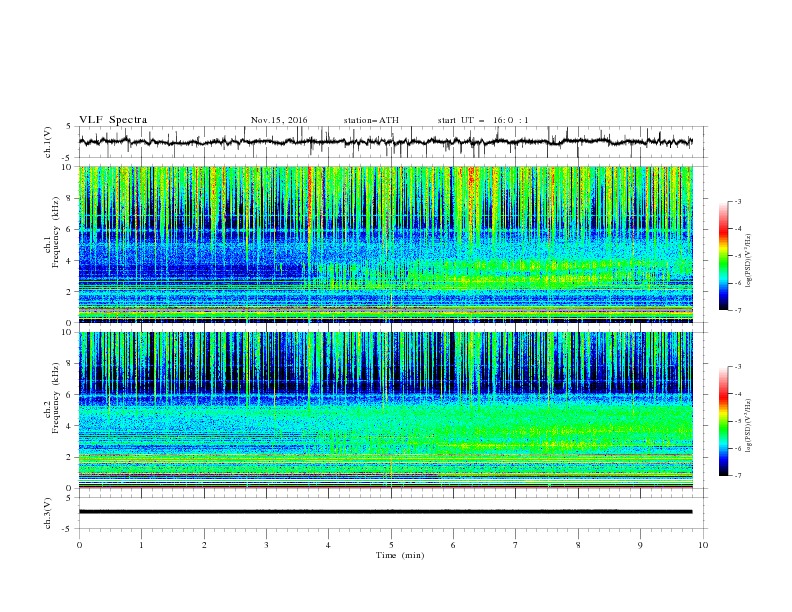
Task: Select the date text "Nov.15, 2016"
Action: click(x=279, y=120)
